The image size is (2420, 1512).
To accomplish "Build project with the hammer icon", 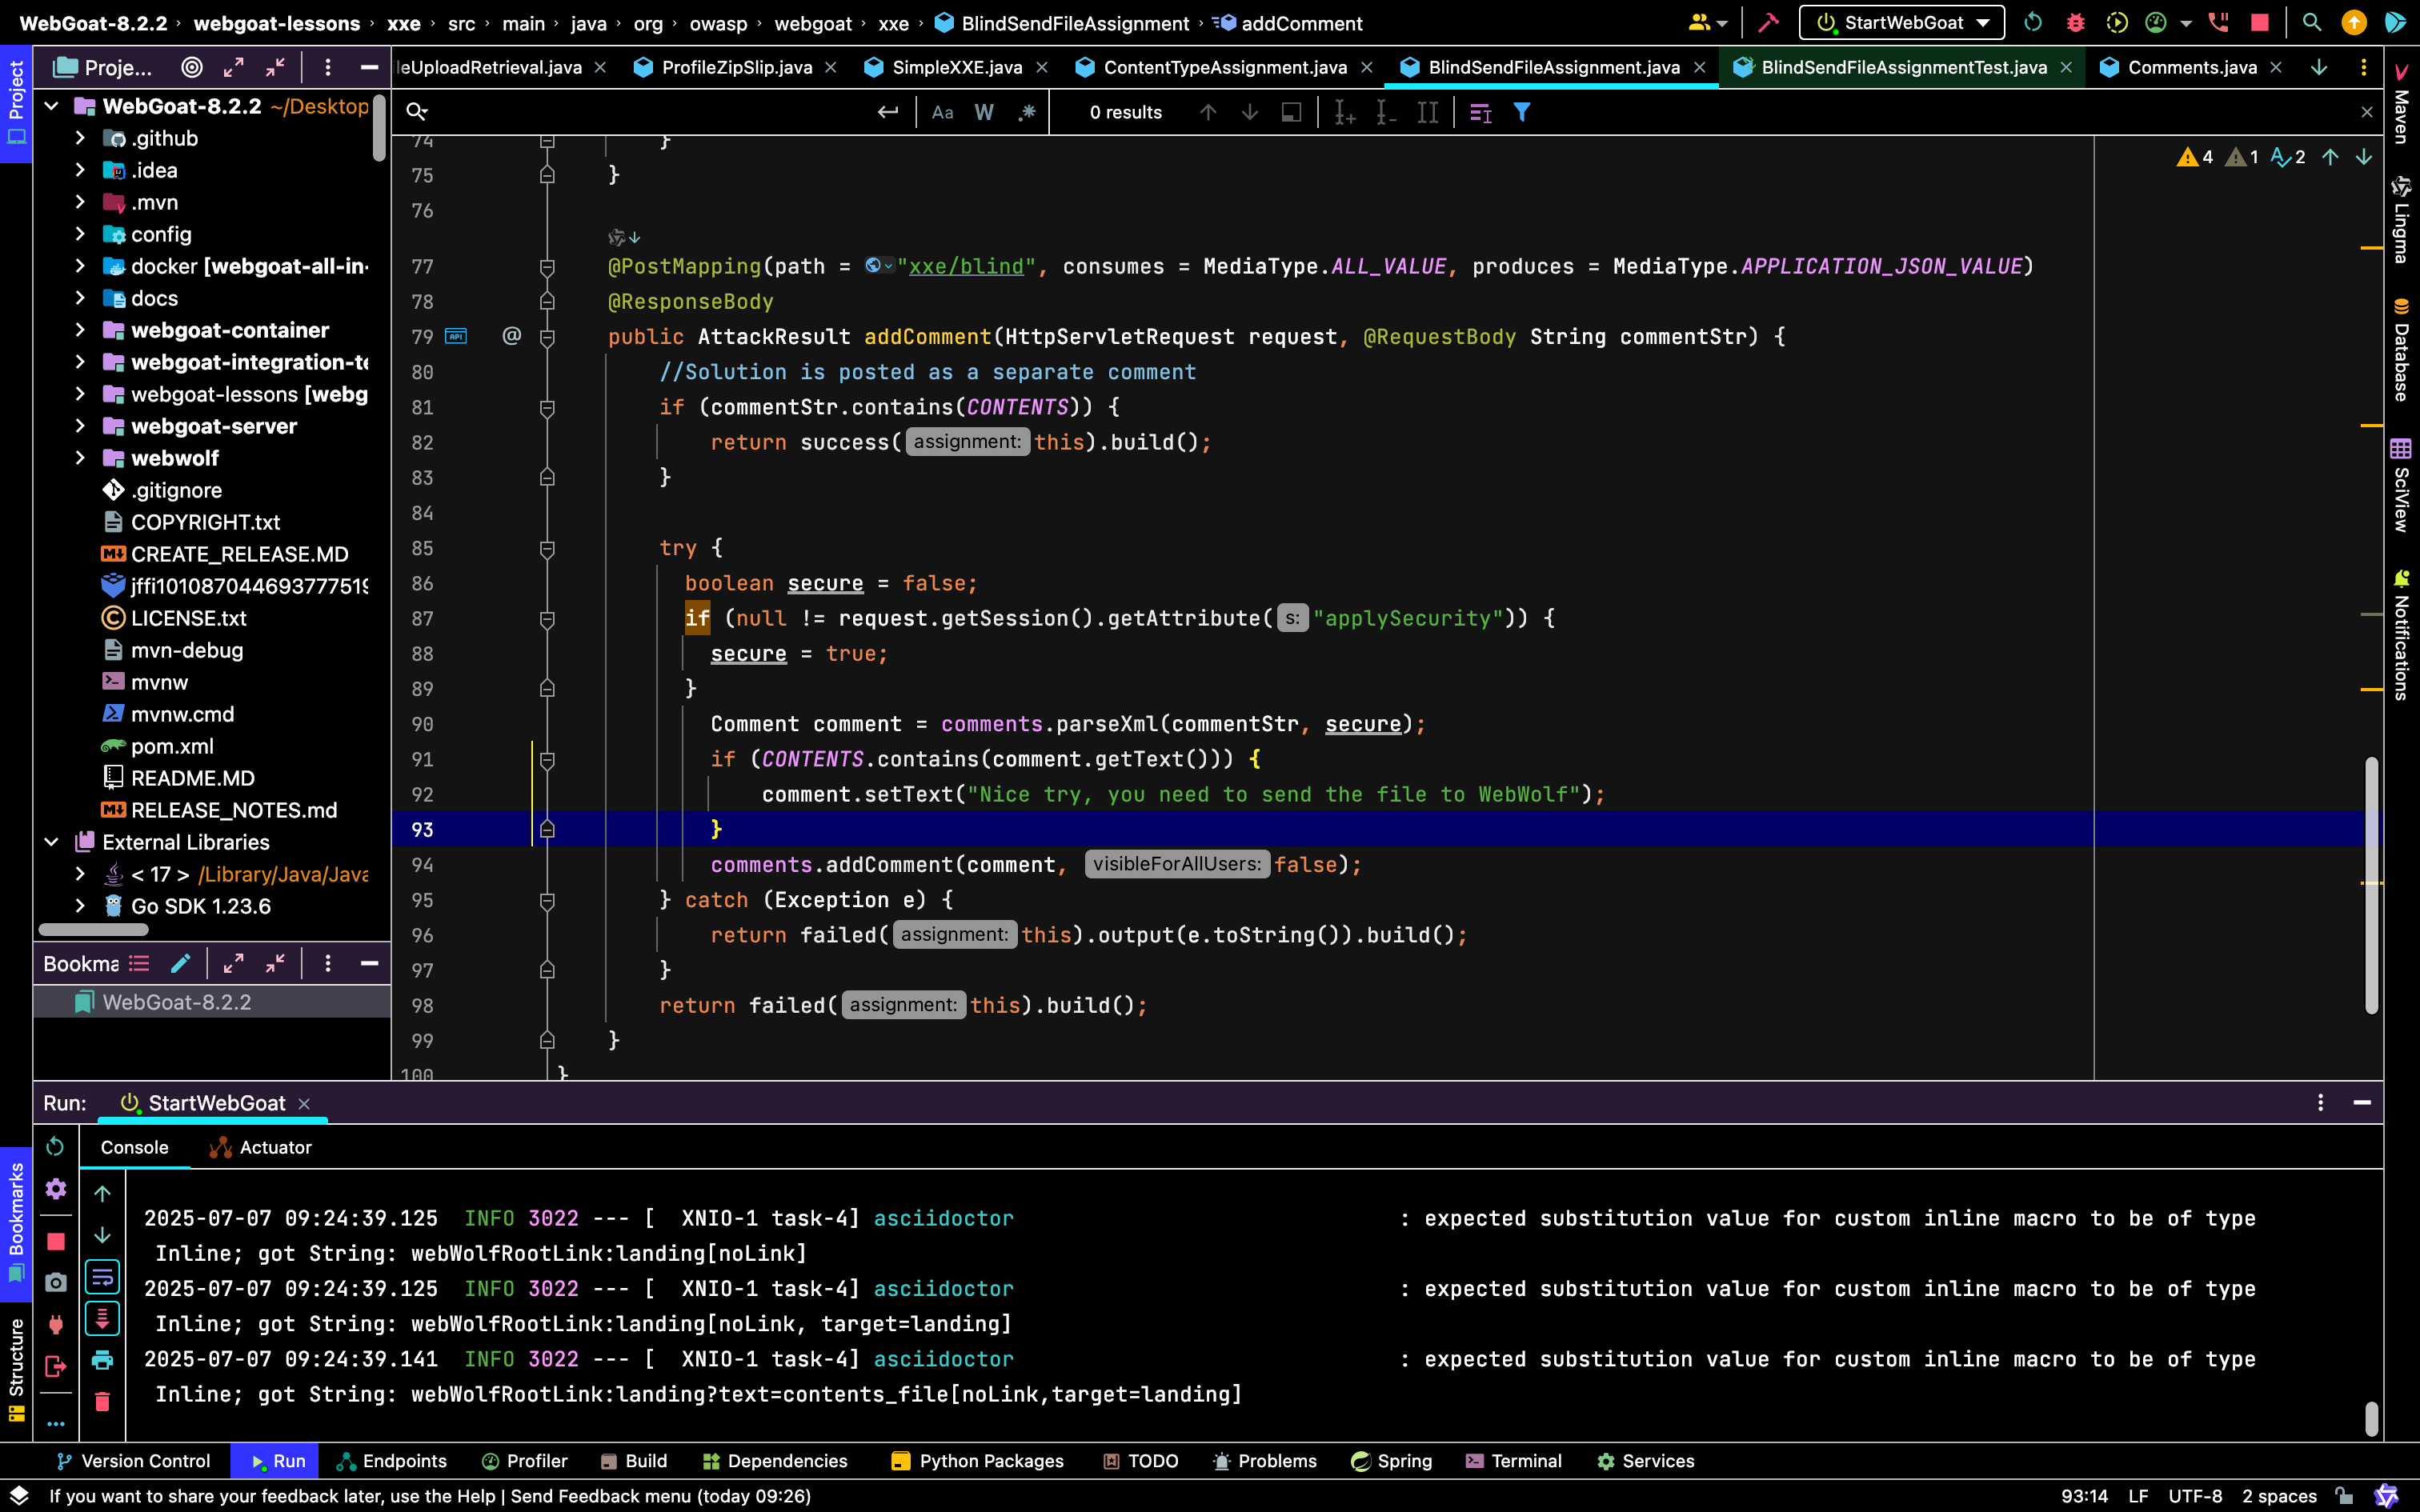I will click(1768, 23).
